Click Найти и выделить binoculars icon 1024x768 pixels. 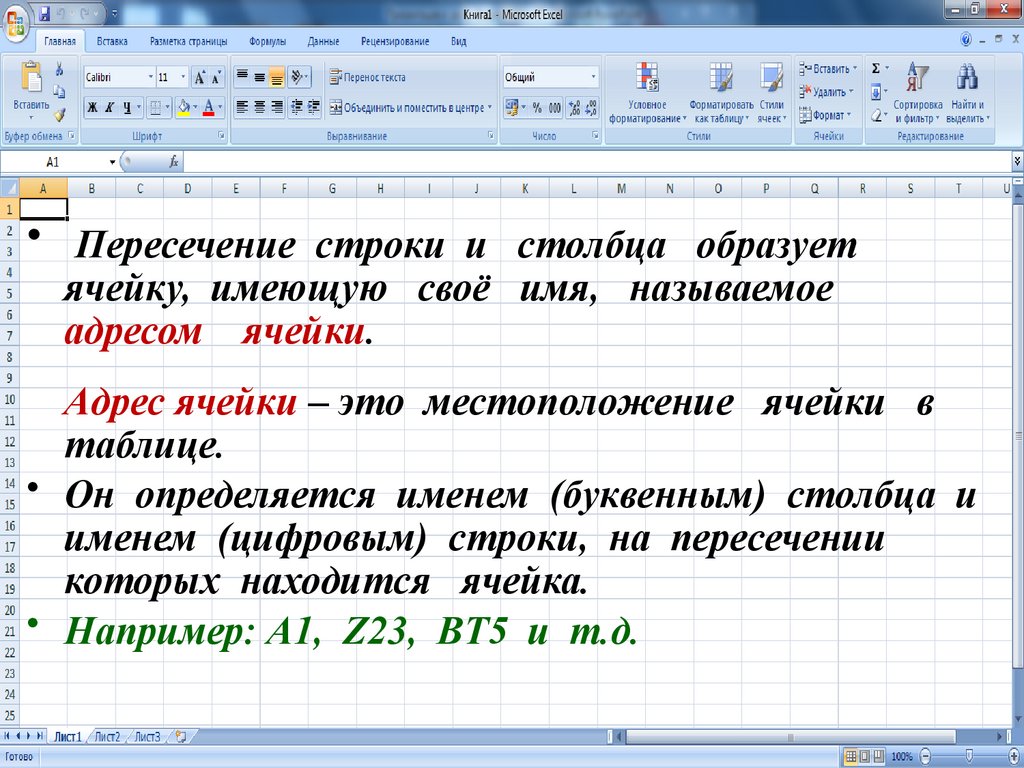coord(967,78)
